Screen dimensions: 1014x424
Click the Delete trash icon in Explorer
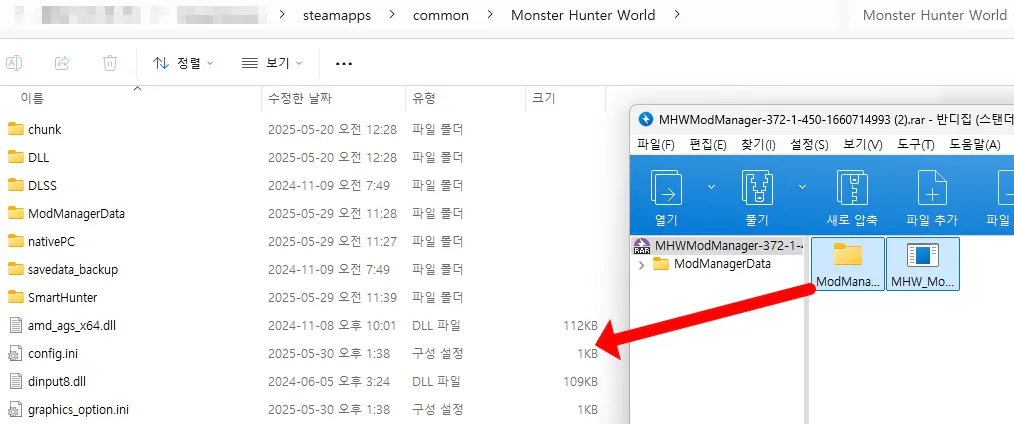point(110,63)
